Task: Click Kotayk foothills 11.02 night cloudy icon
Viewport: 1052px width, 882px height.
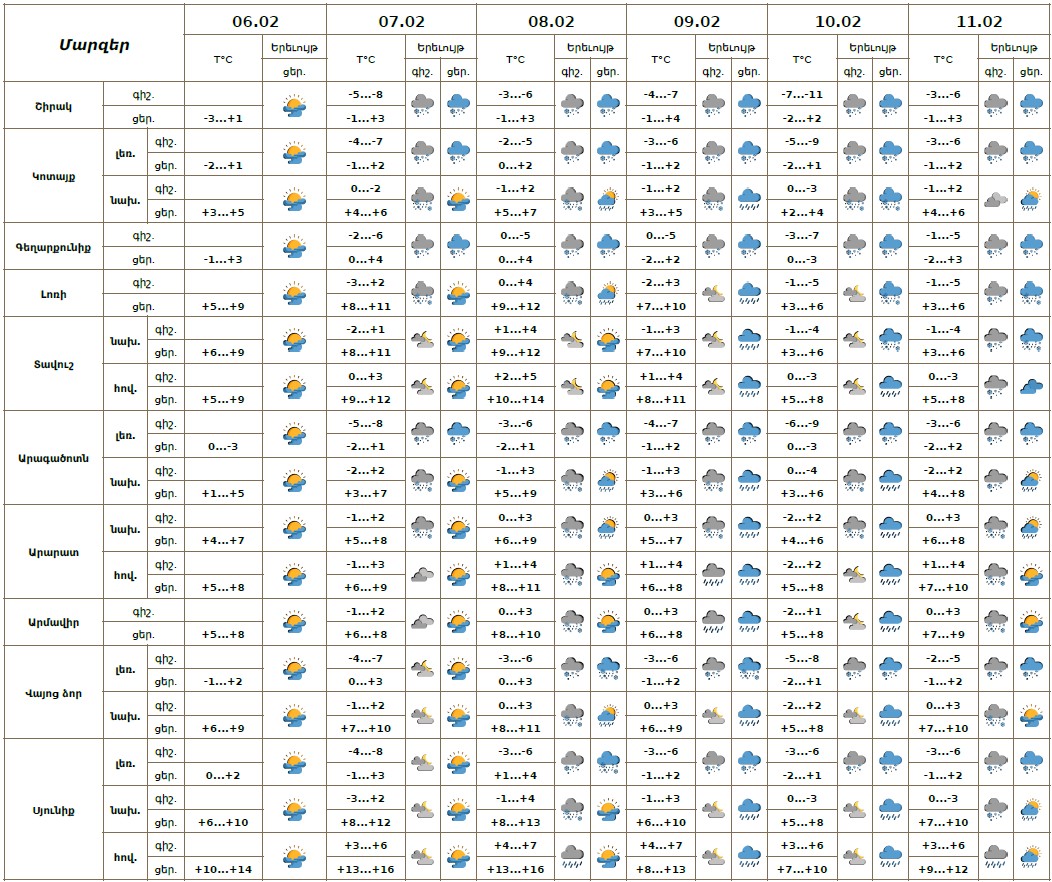Action: tap(996, 199)
